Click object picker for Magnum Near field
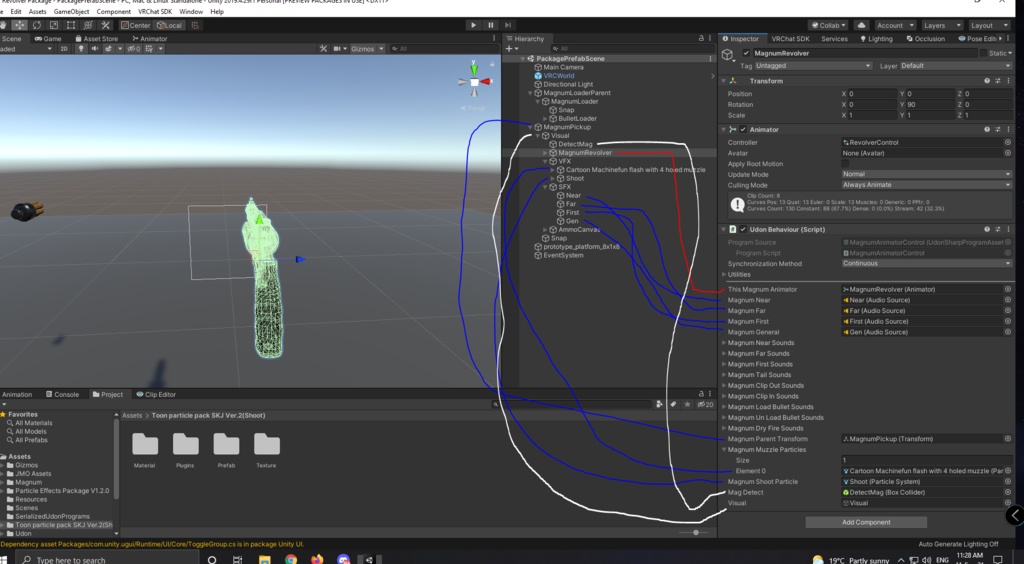Viewport: 1024px width, 564px height. point(1008,300)
